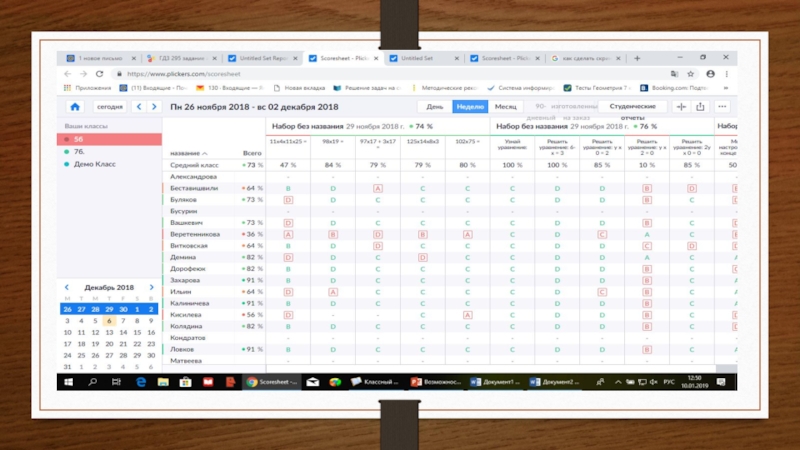Click browser reload icon
Image resolution: width=800 pixels, height=450 pixels.
97,74
